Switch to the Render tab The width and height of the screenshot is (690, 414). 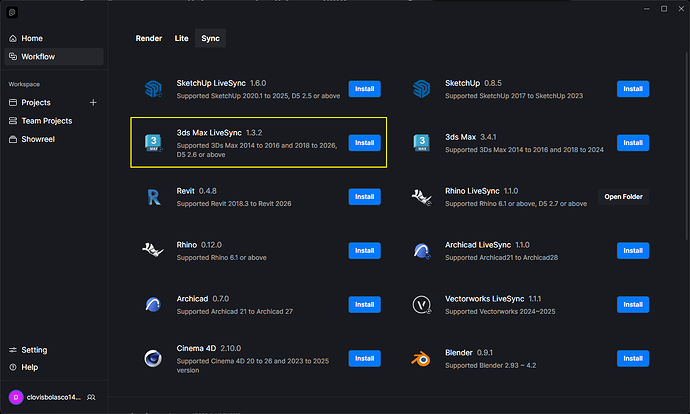click(x=149, y=39)
